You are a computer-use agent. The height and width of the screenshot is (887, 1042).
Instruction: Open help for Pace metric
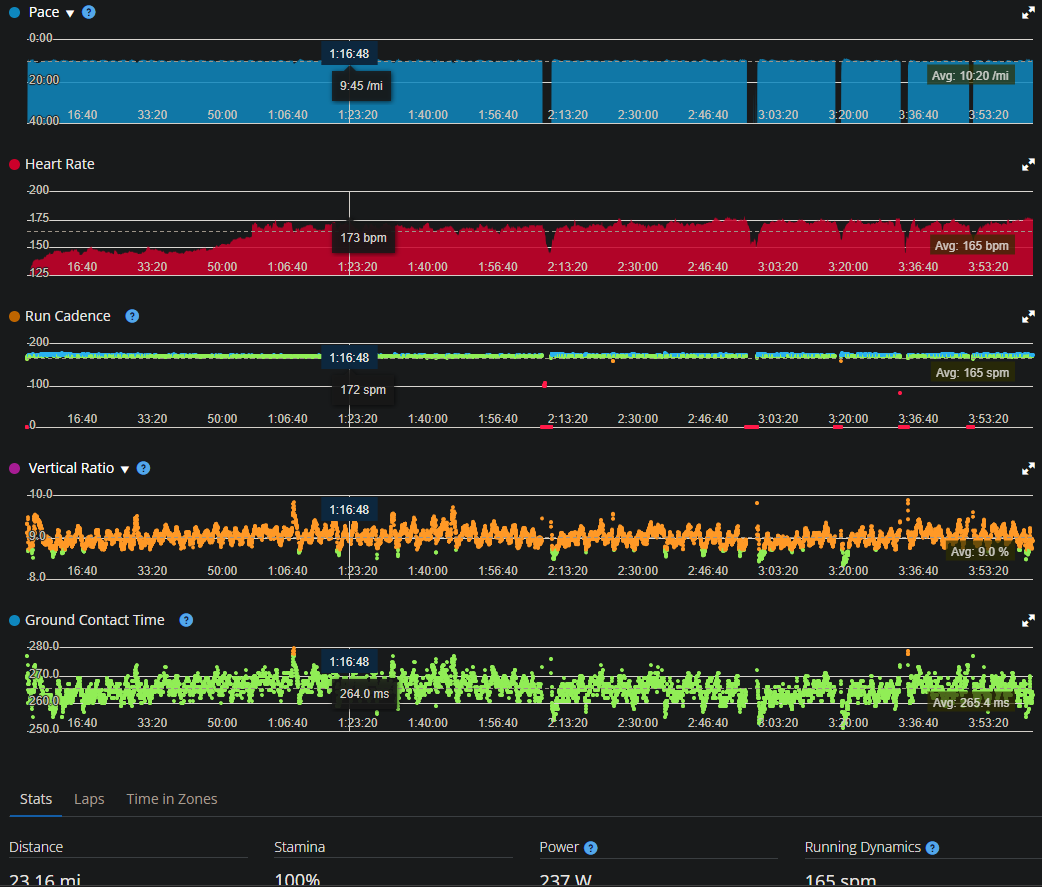[x=88, y=12]
